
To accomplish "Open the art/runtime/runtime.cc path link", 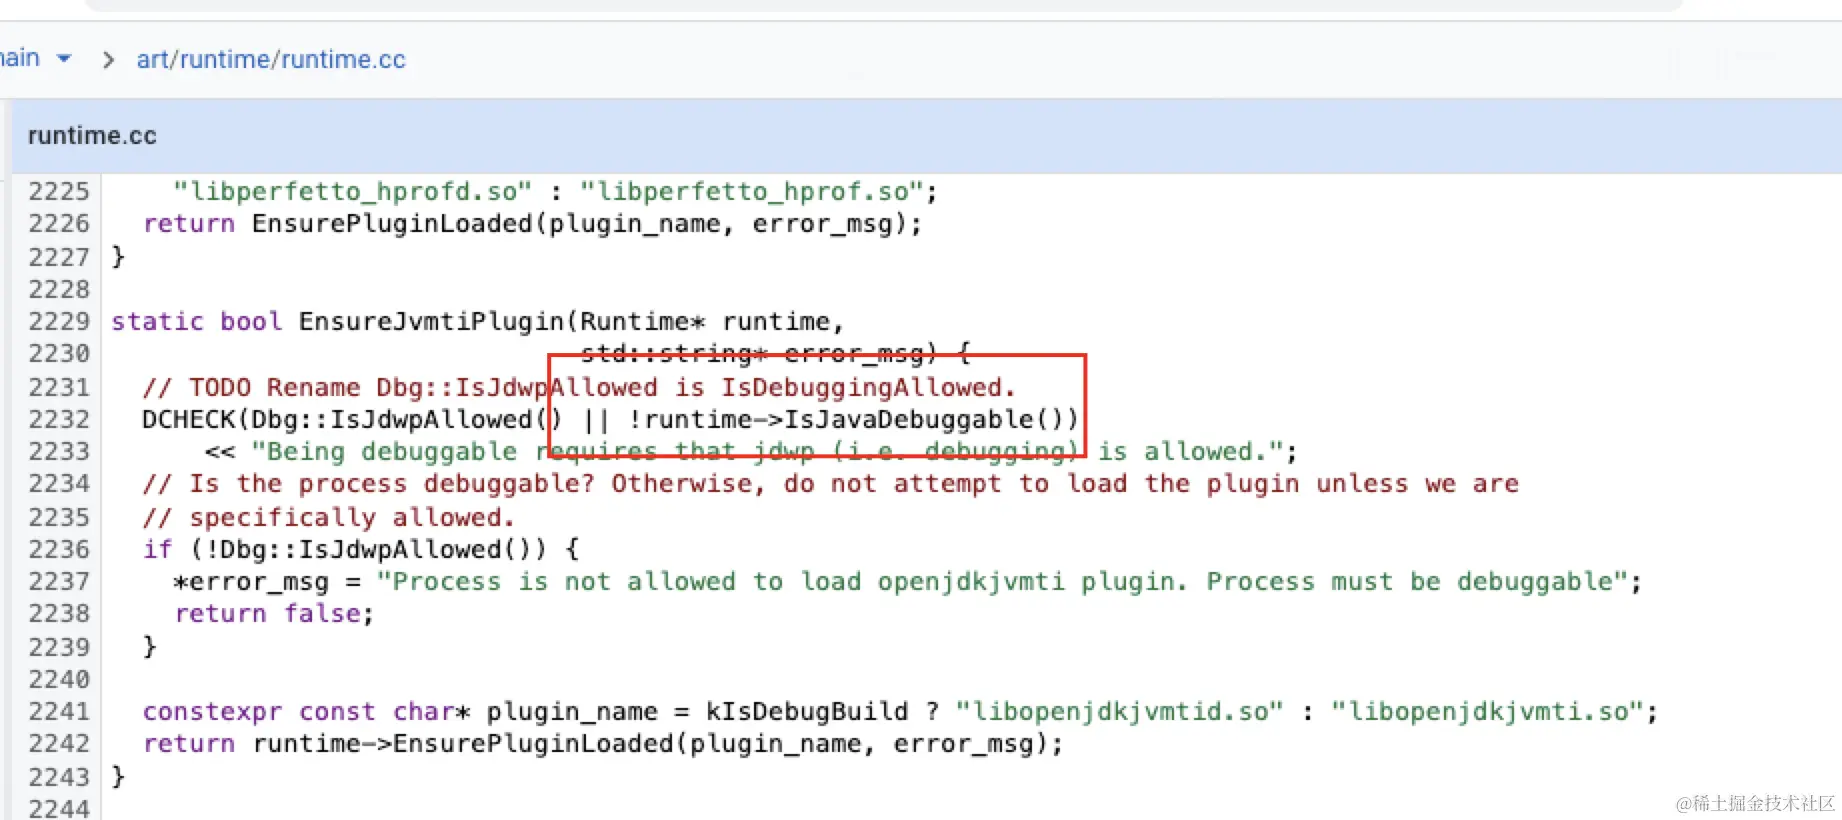I will (271, 60).
